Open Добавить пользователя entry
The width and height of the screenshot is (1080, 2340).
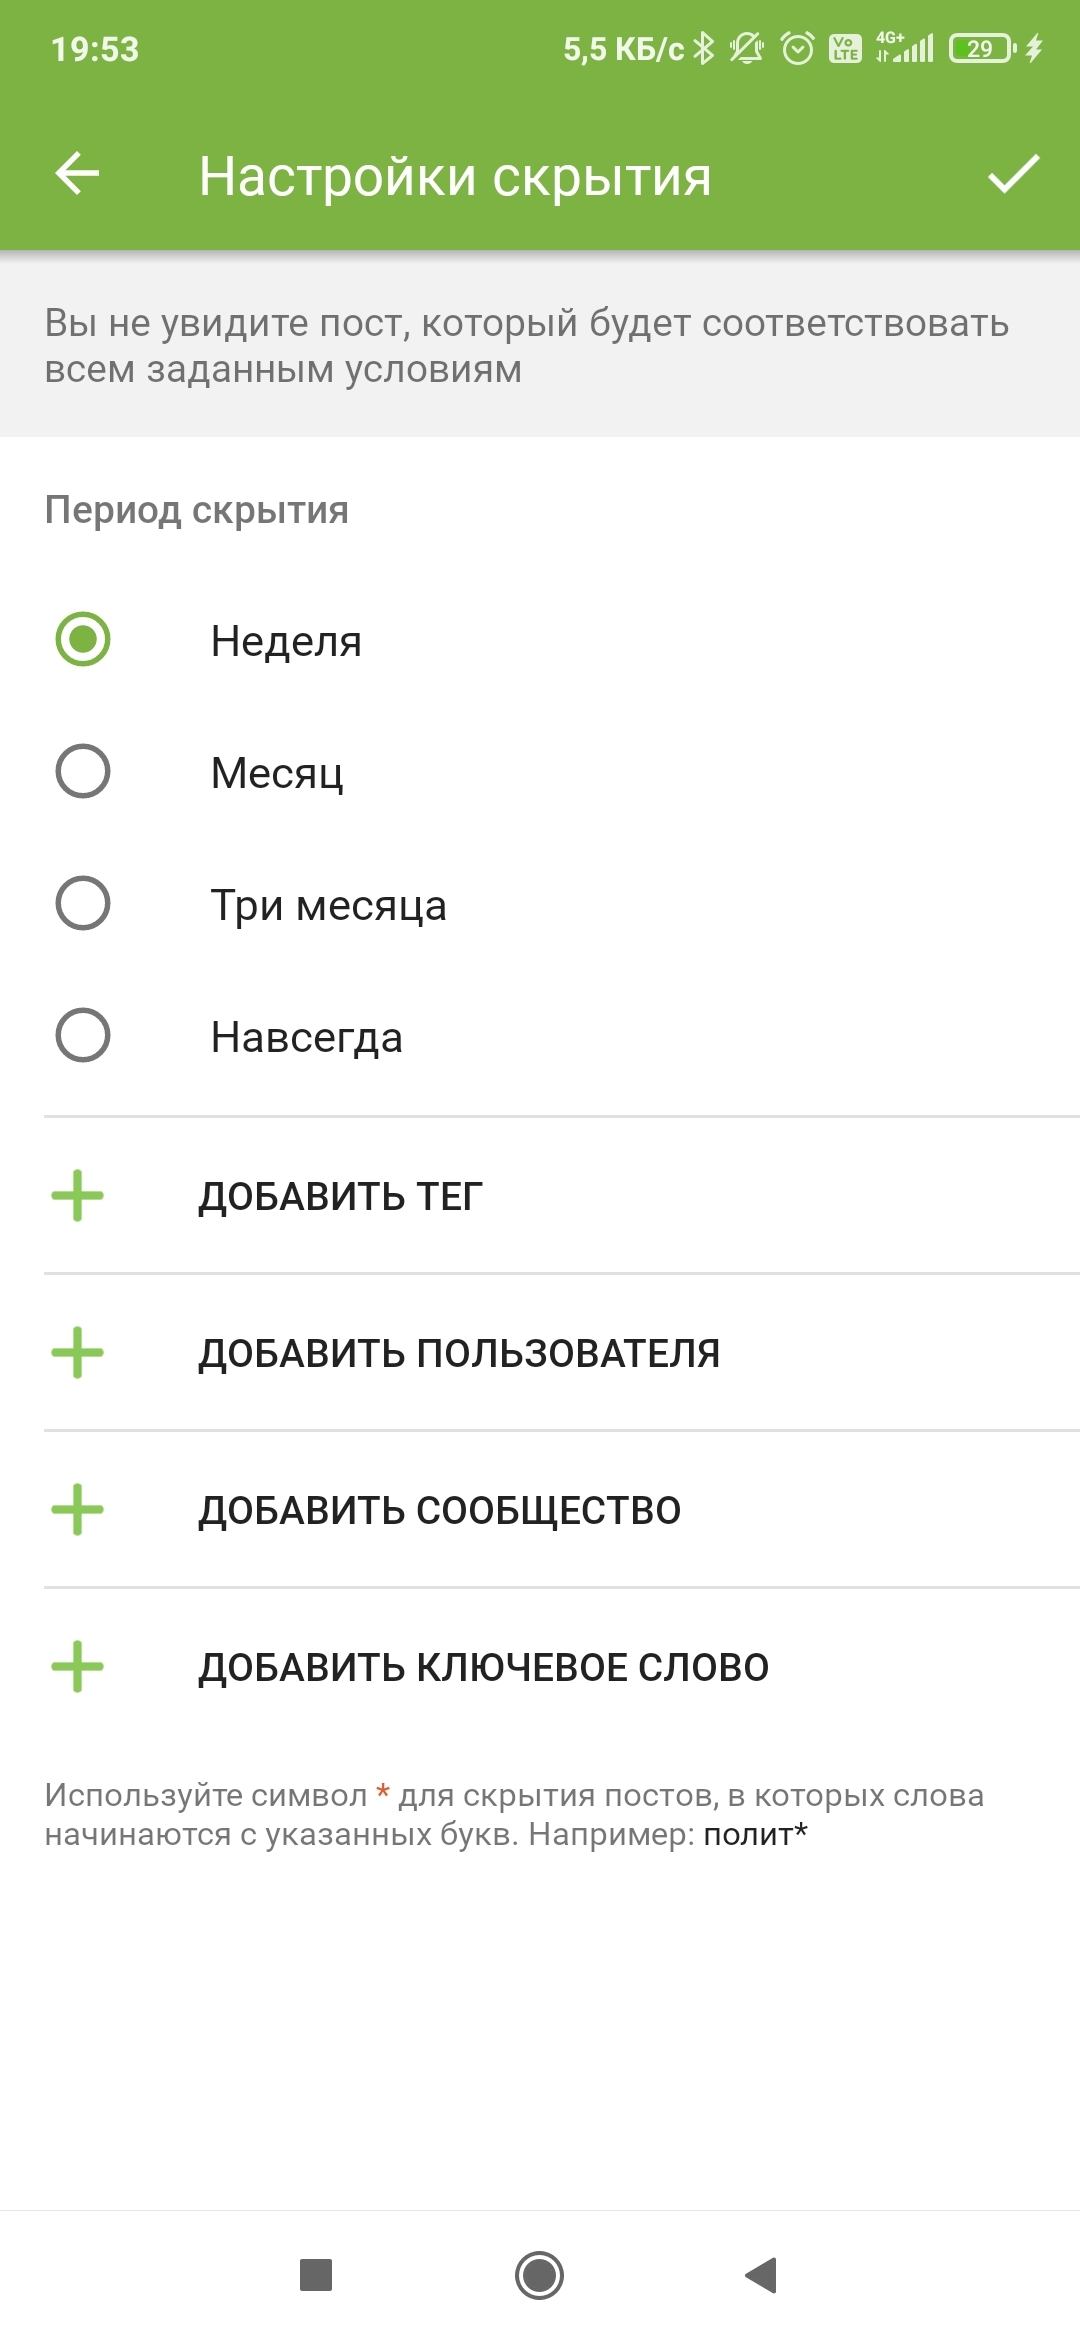point(459,1354)
